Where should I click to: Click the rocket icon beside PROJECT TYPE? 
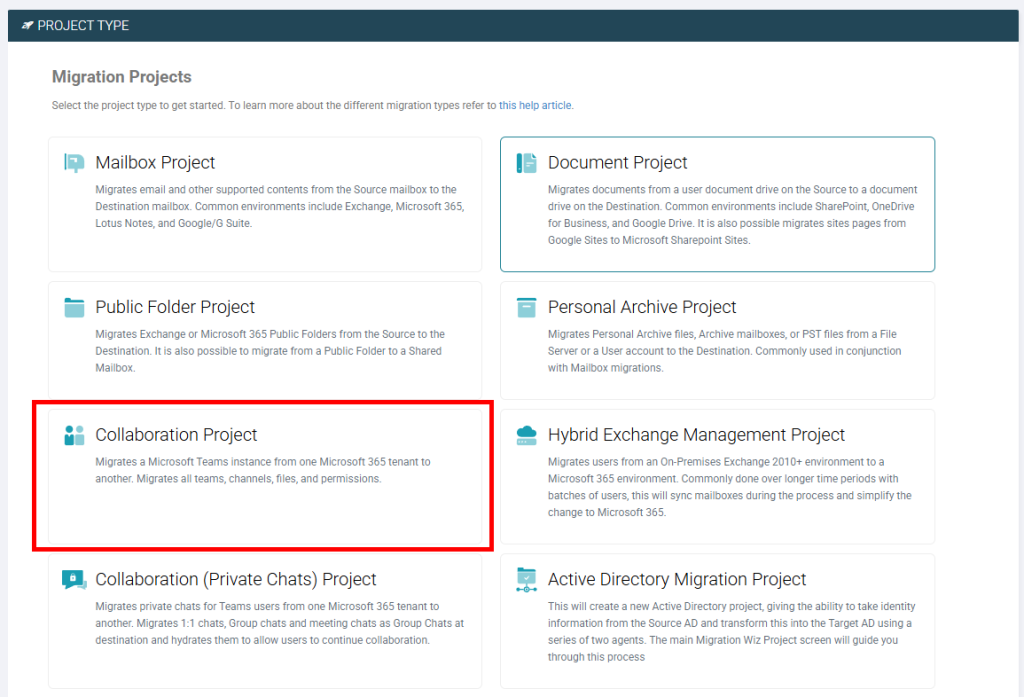click(x=27, y=25)
